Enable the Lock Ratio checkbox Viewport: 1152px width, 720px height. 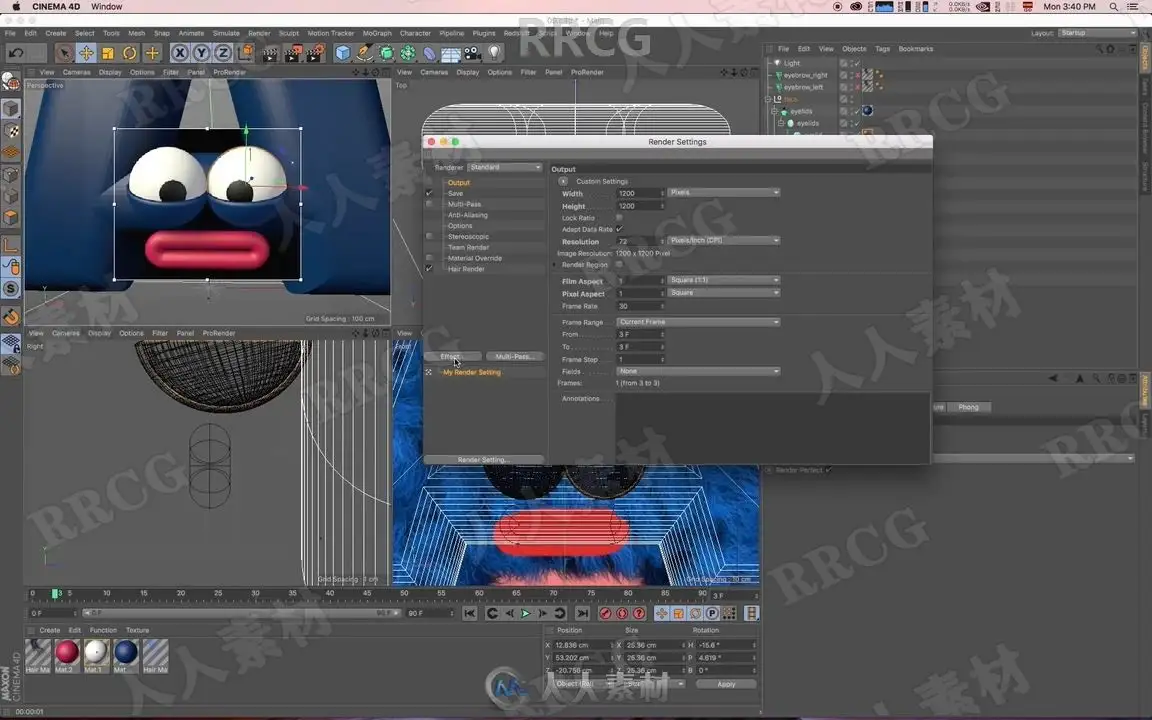(619, 217)
